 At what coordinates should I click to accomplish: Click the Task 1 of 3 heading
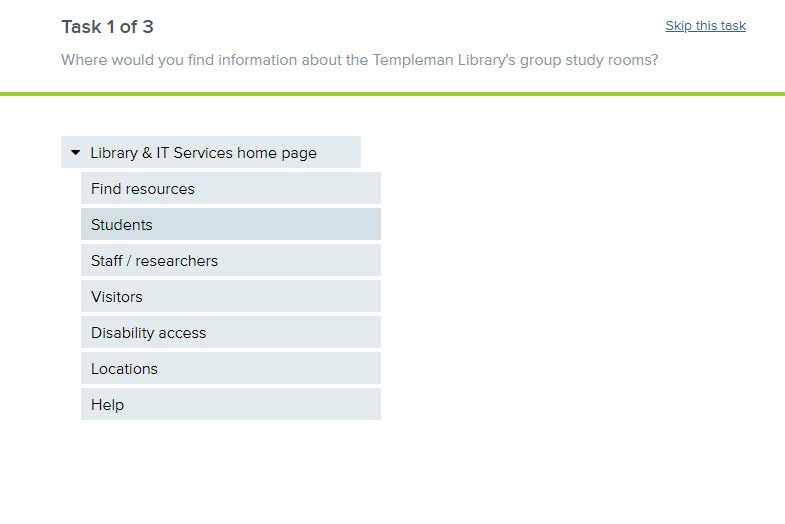point(107,27)
